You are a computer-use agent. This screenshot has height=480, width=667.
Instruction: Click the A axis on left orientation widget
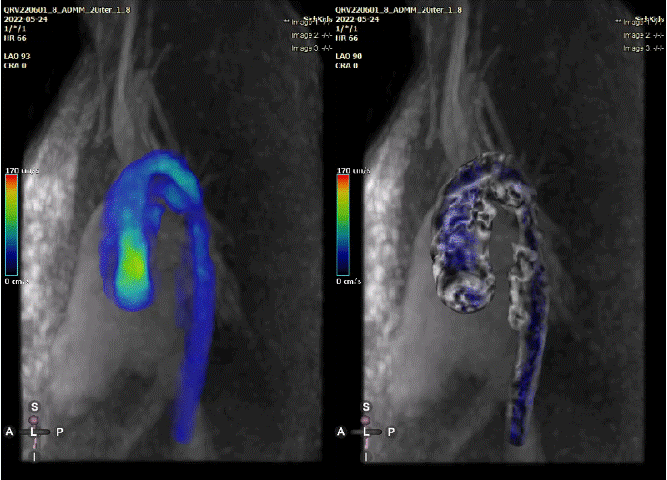point(10,432)
